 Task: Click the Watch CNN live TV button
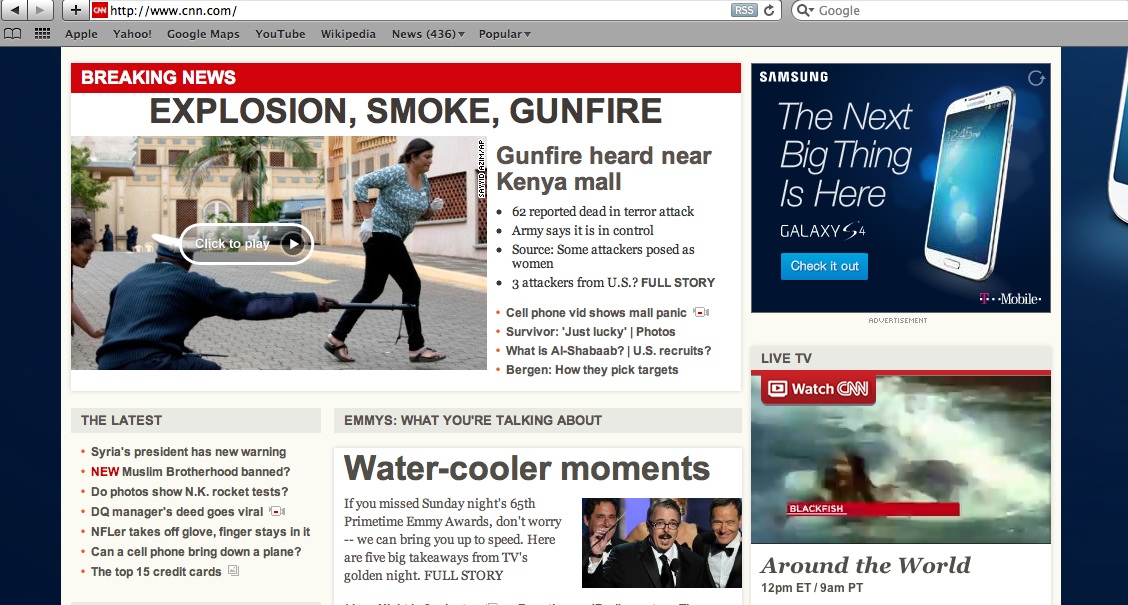coord(818,389)
